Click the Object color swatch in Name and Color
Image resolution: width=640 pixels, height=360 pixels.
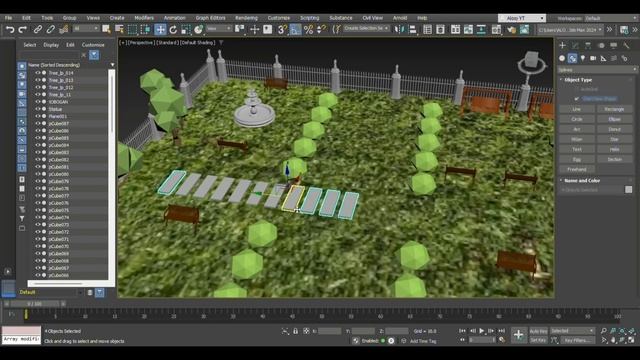629,189
